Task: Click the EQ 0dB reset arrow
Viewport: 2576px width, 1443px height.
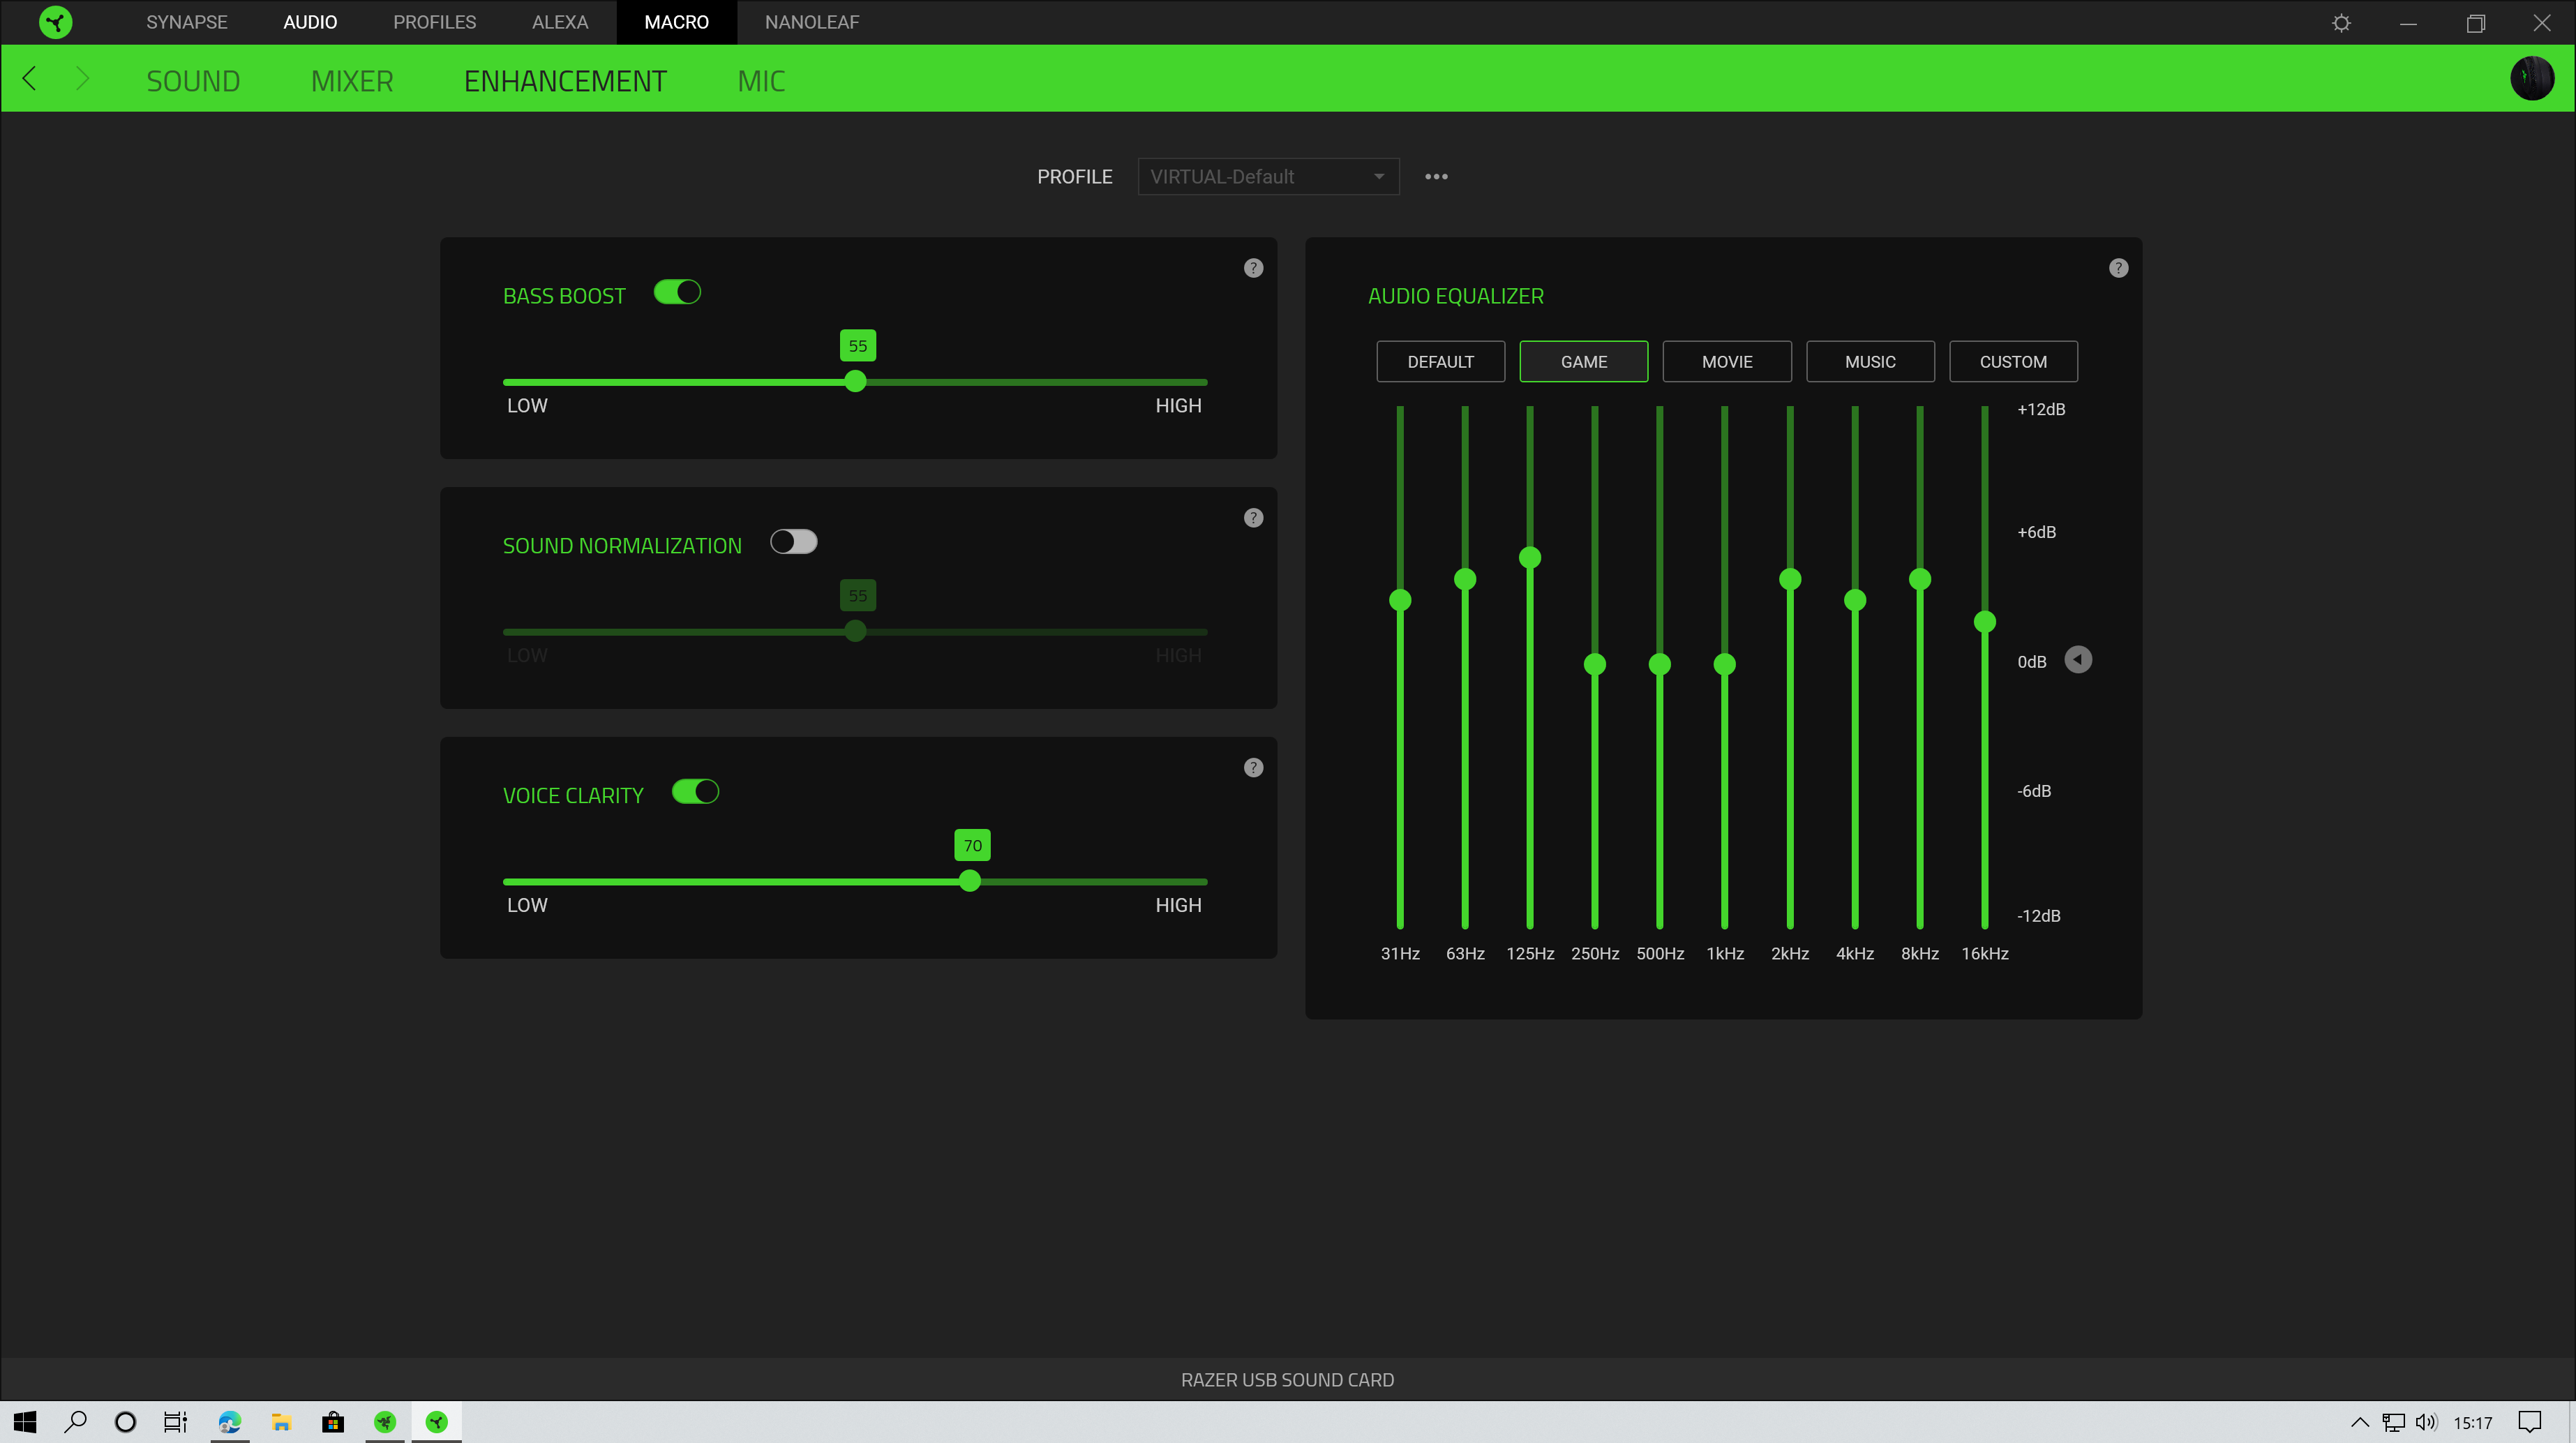Action: 2078,660
